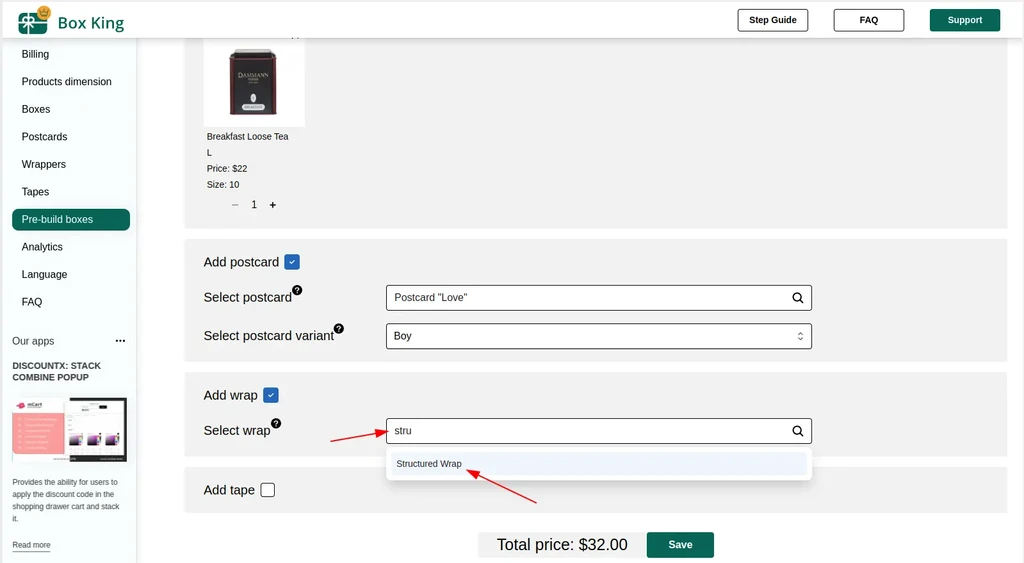Click the Step Guide button
This screenshot has width=1024, height=563.
click(x=773, y=20)
